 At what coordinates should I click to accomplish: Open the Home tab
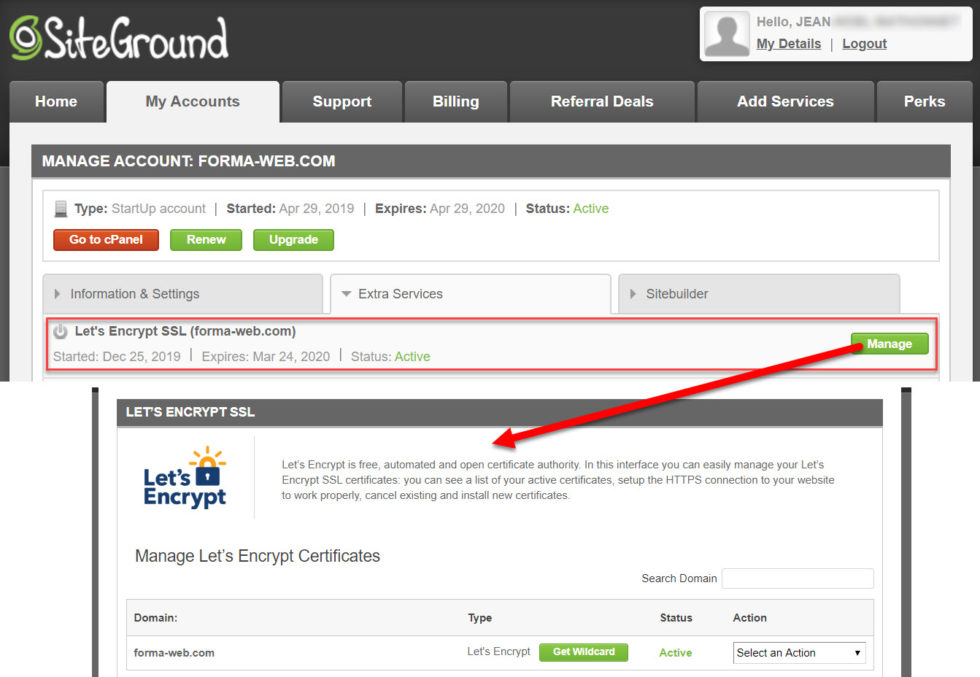(x=56, y=101)
